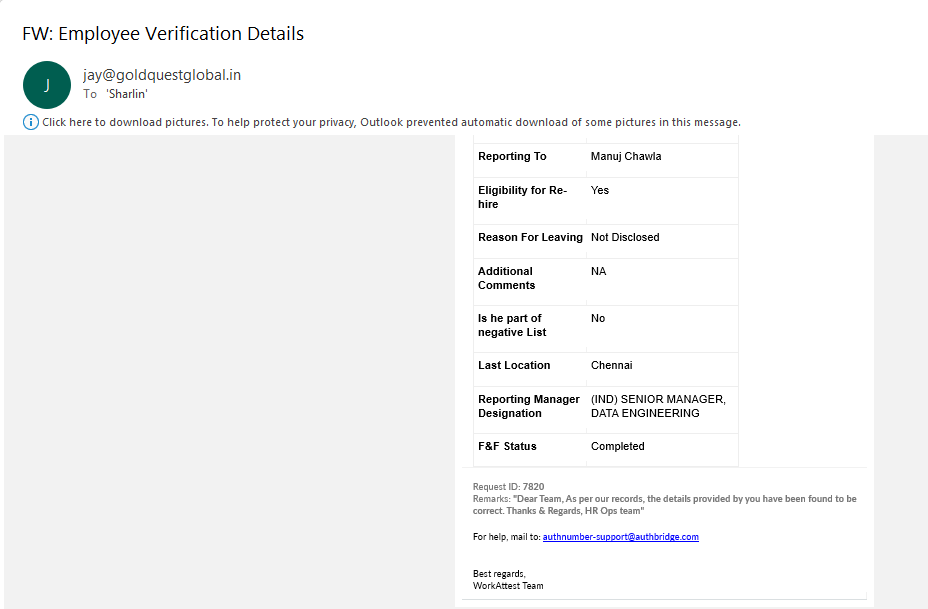
Task: Select the Reporting Manager Designation label
Action: [x=528, y=406]
